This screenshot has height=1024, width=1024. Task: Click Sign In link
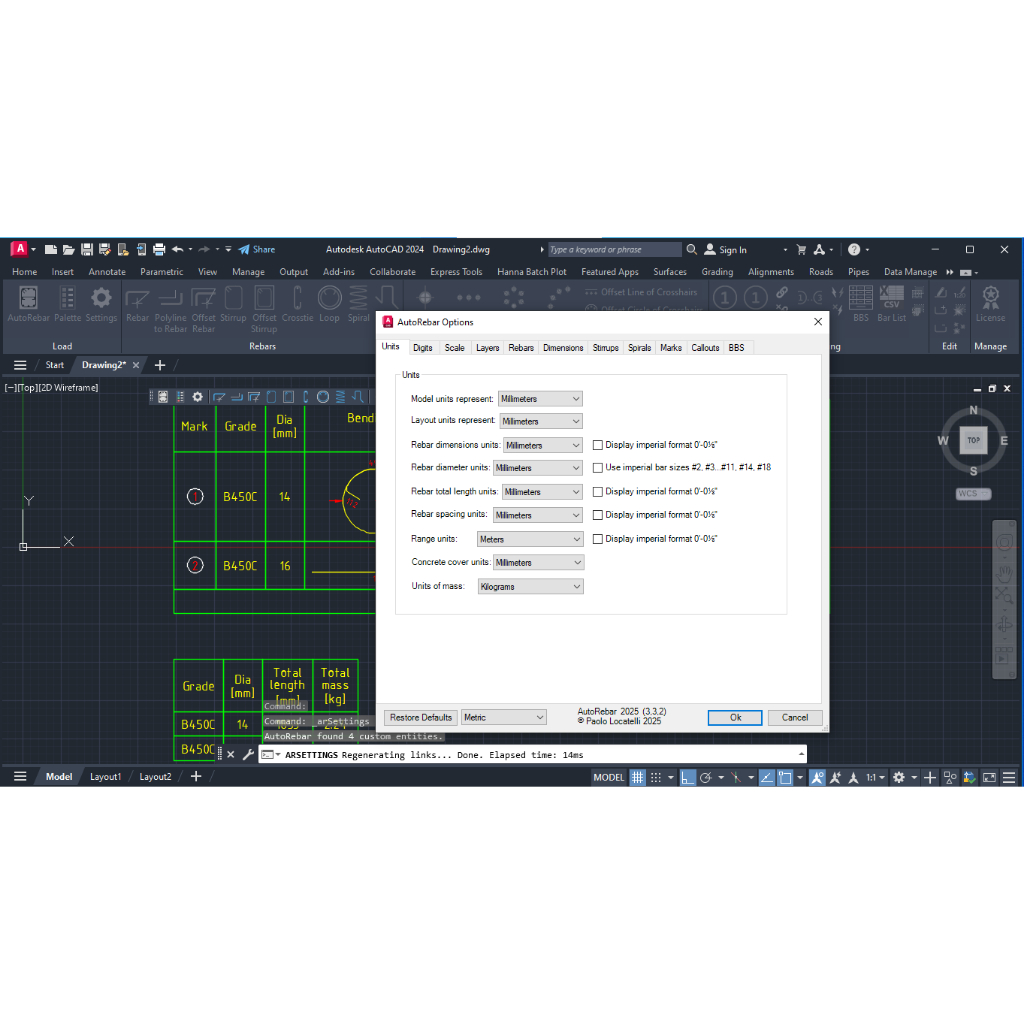[x=726, y=249]
